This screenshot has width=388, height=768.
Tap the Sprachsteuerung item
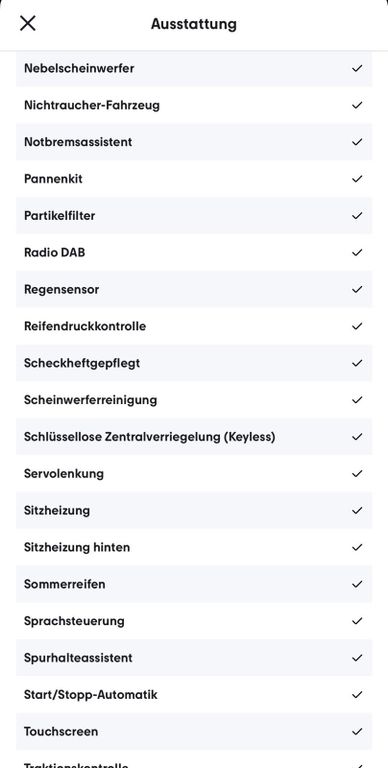click(x=194, y=621)
